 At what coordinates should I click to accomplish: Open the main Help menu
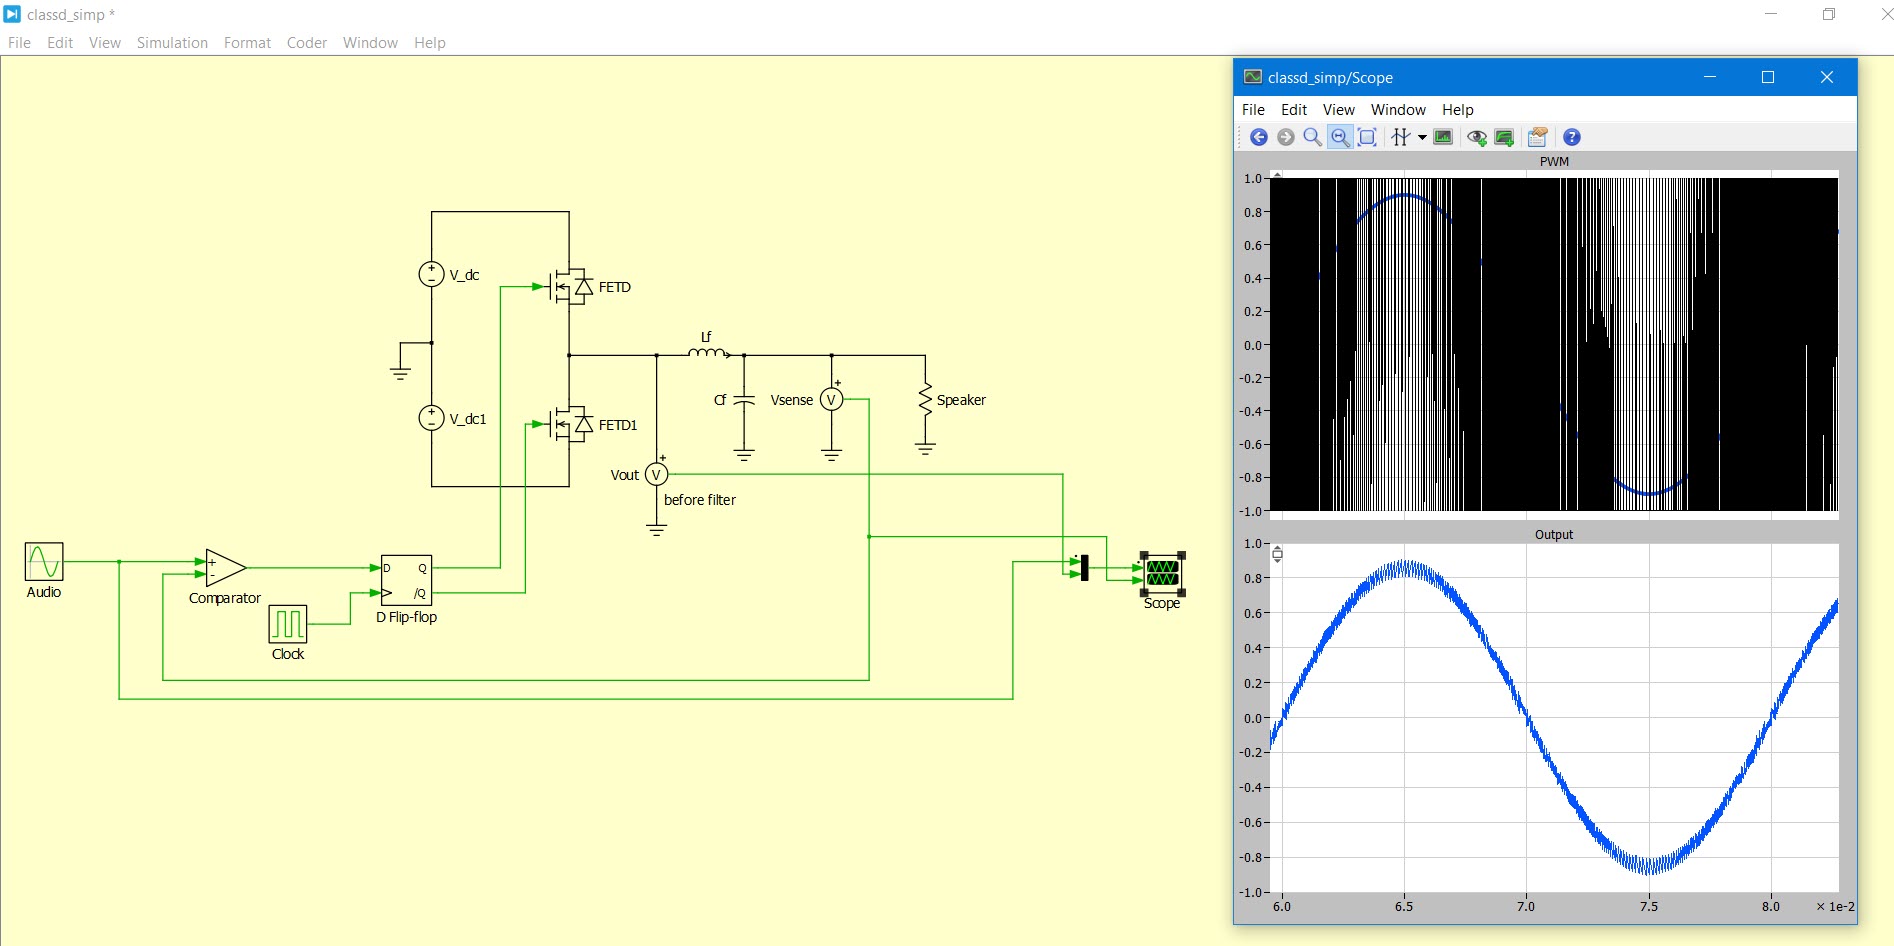tap(430, 42)
